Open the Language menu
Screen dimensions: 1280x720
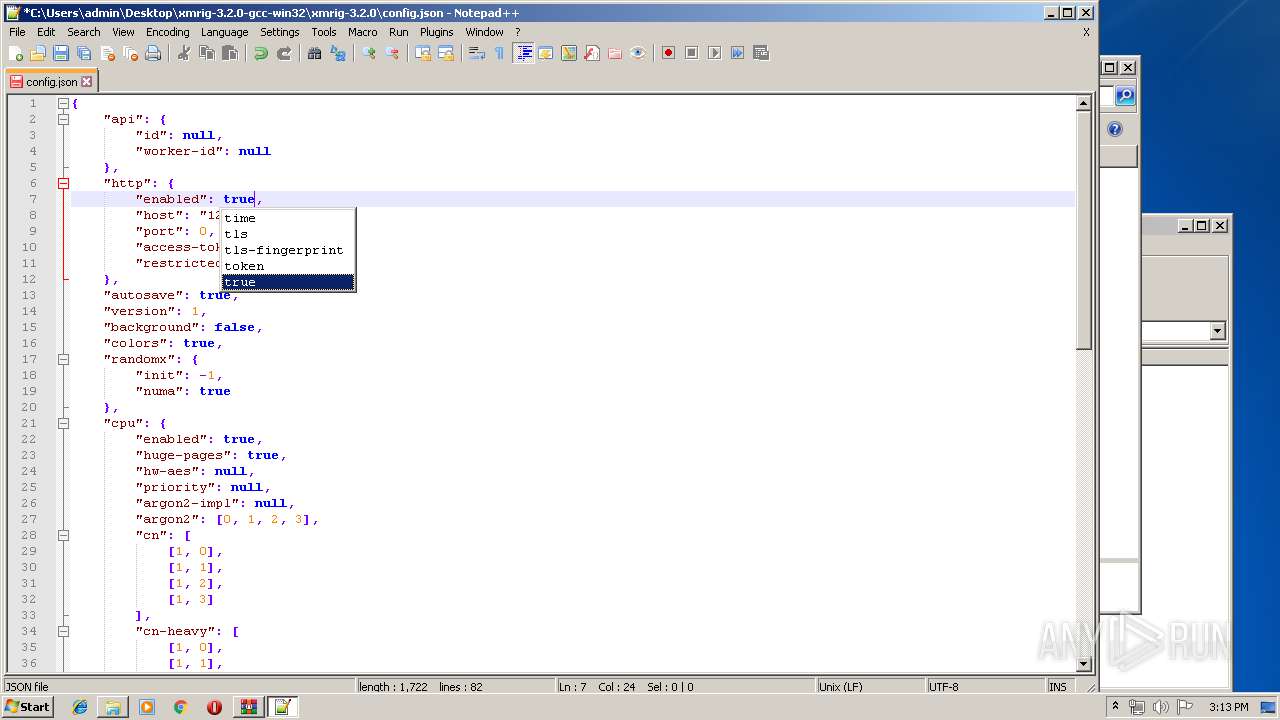(x=224, y=32)
